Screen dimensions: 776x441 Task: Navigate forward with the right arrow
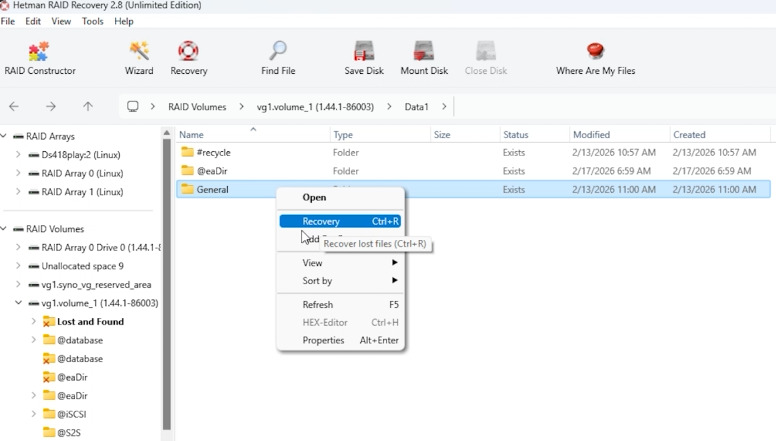pyautogui.click(x=50, y=106)
